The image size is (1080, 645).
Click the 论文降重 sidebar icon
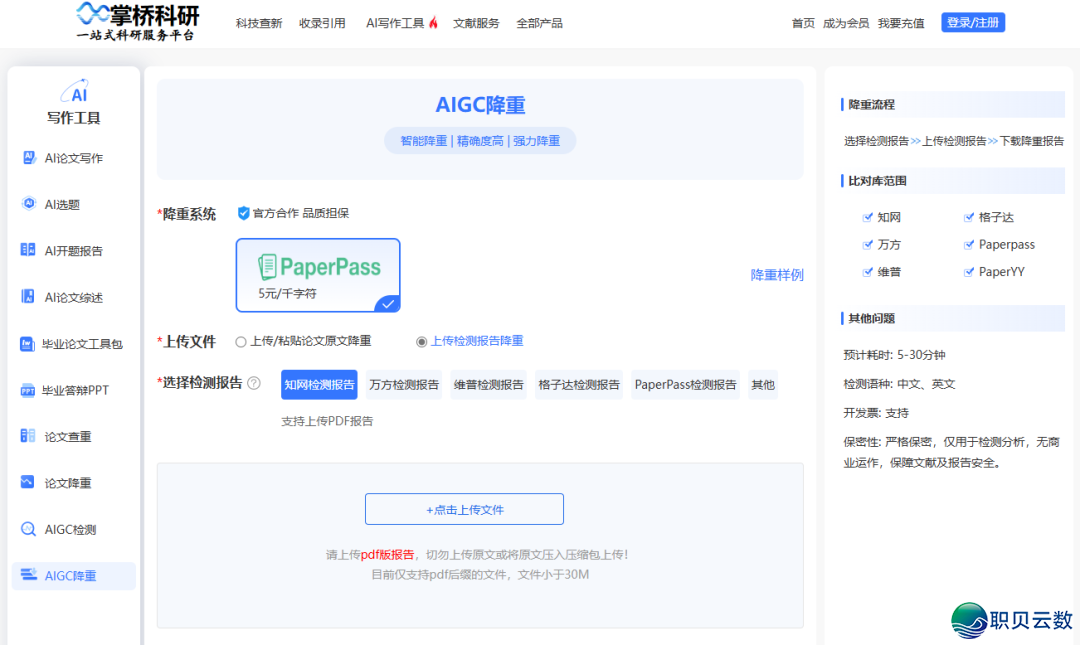(x=28, y=482)
